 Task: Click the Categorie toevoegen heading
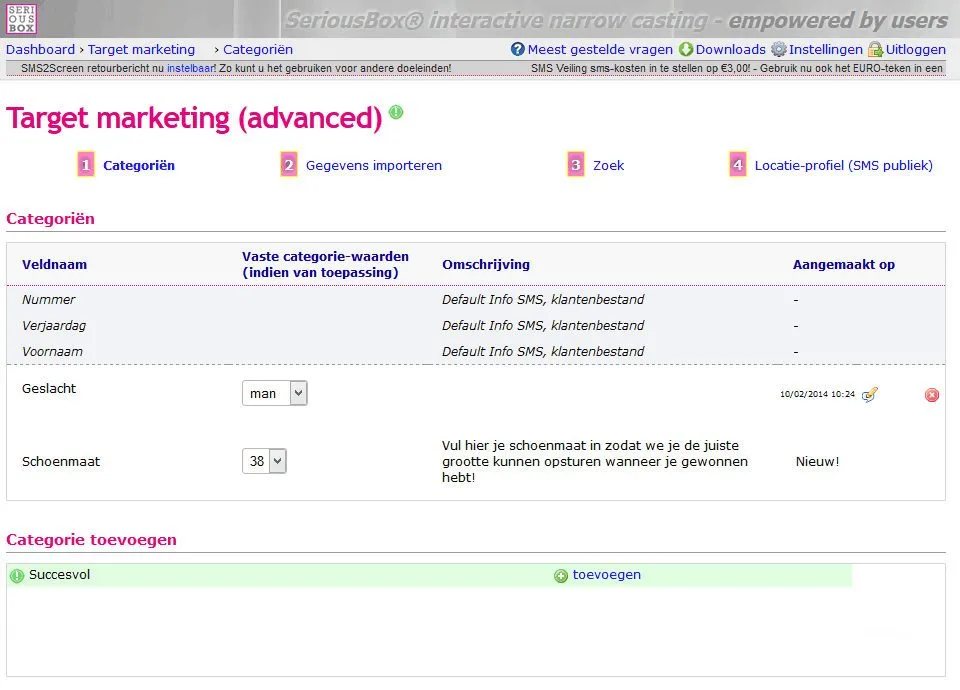(x=91, y=539)
